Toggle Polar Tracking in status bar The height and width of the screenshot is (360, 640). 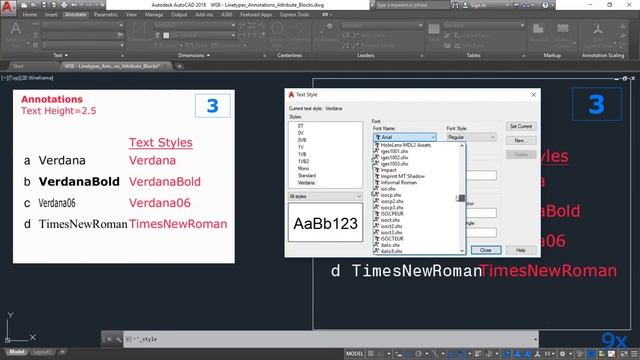coord(419,353)
